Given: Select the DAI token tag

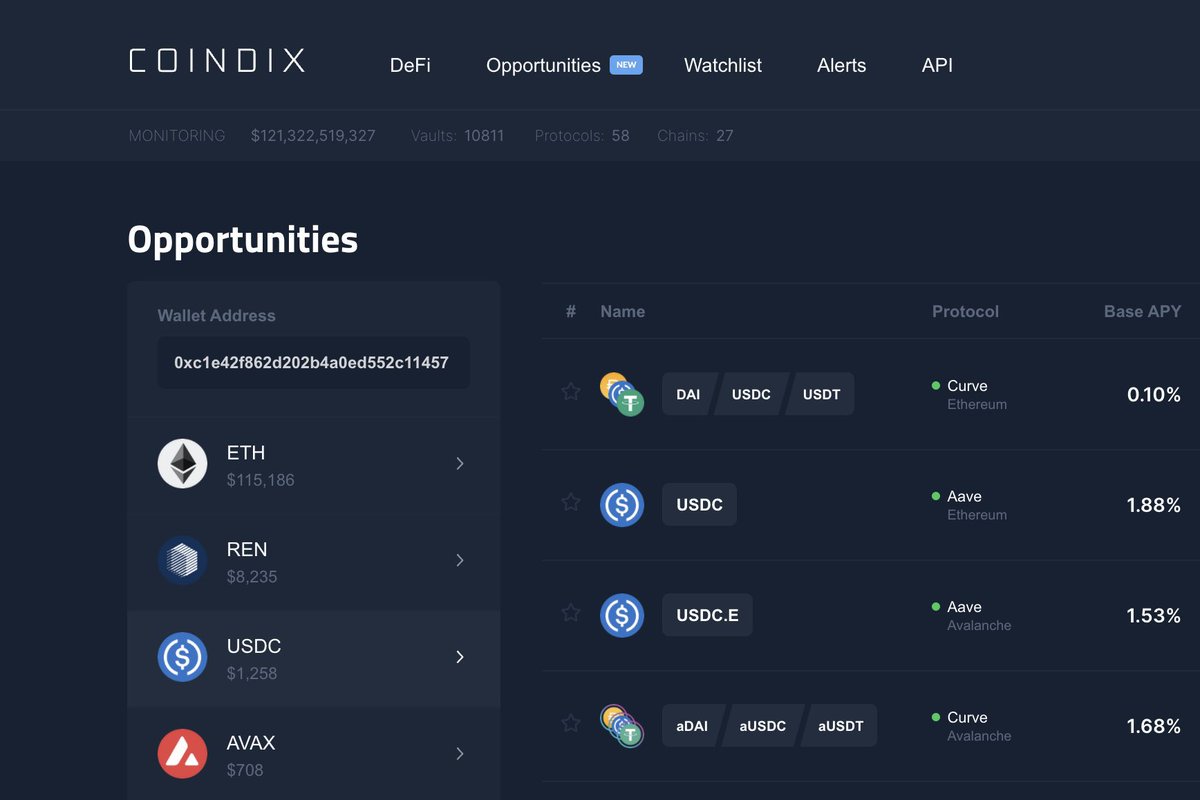Looking at the screenshot, I should click(688, 394).
